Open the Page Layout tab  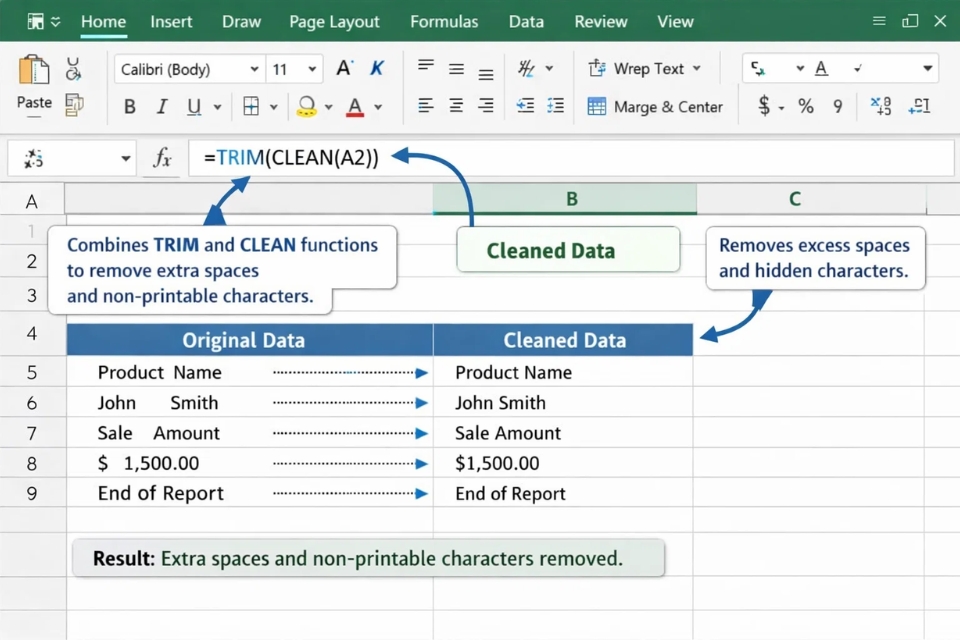[334, 21]
